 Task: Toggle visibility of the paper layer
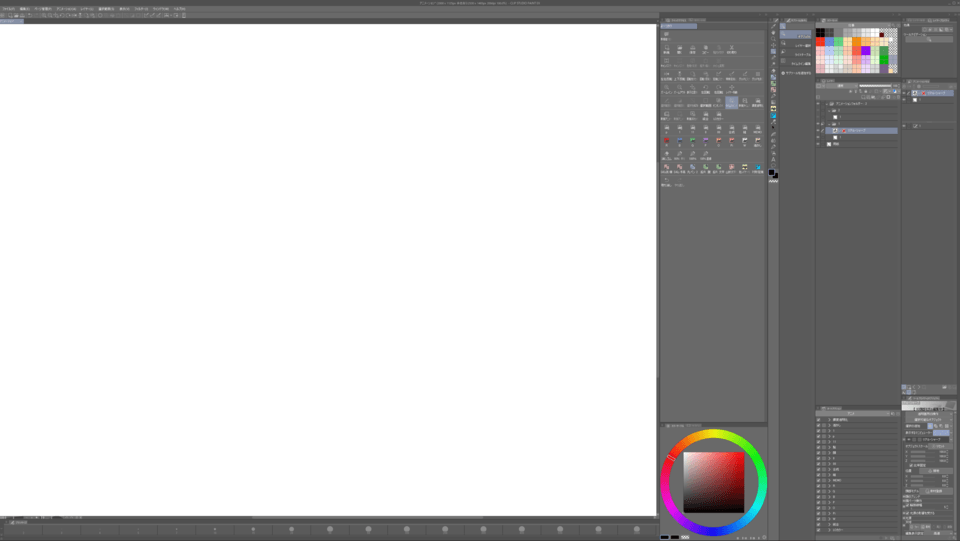pos(818,144)
